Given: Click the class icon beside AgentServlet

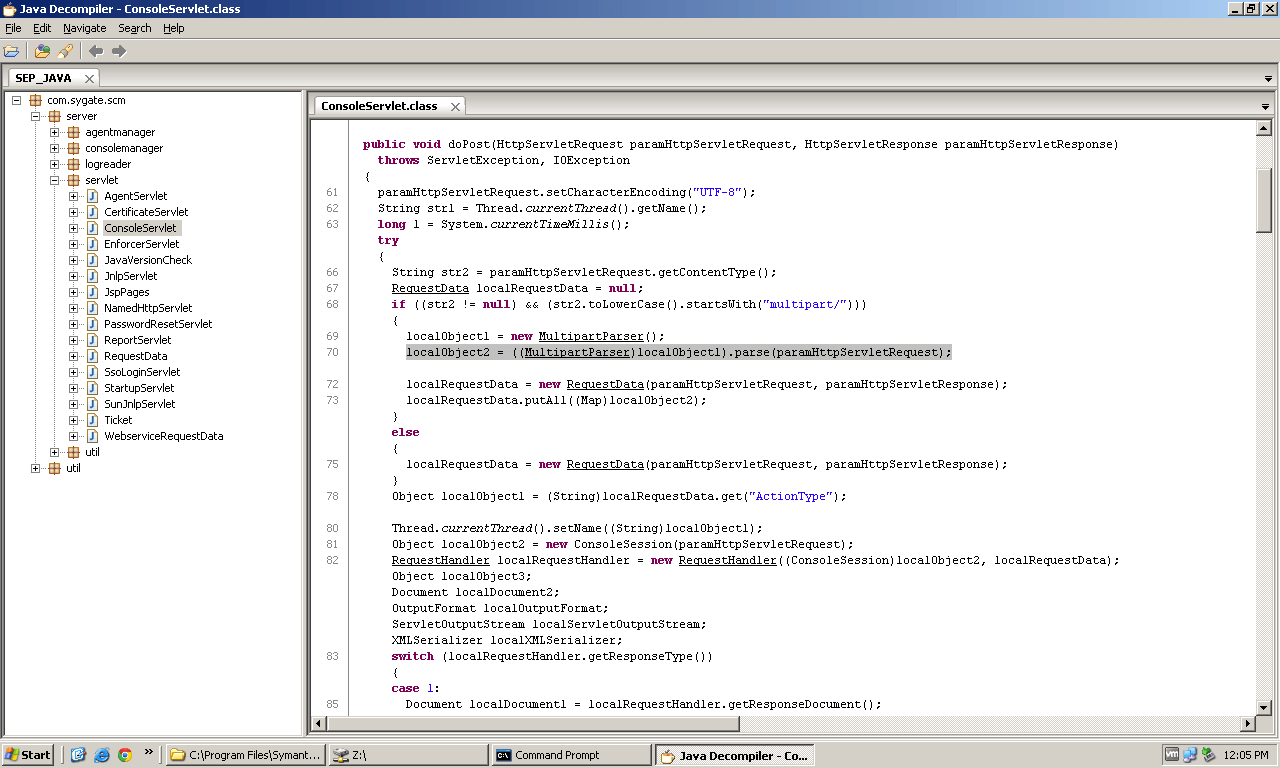Looking at the screenshot, I should 92,196.
